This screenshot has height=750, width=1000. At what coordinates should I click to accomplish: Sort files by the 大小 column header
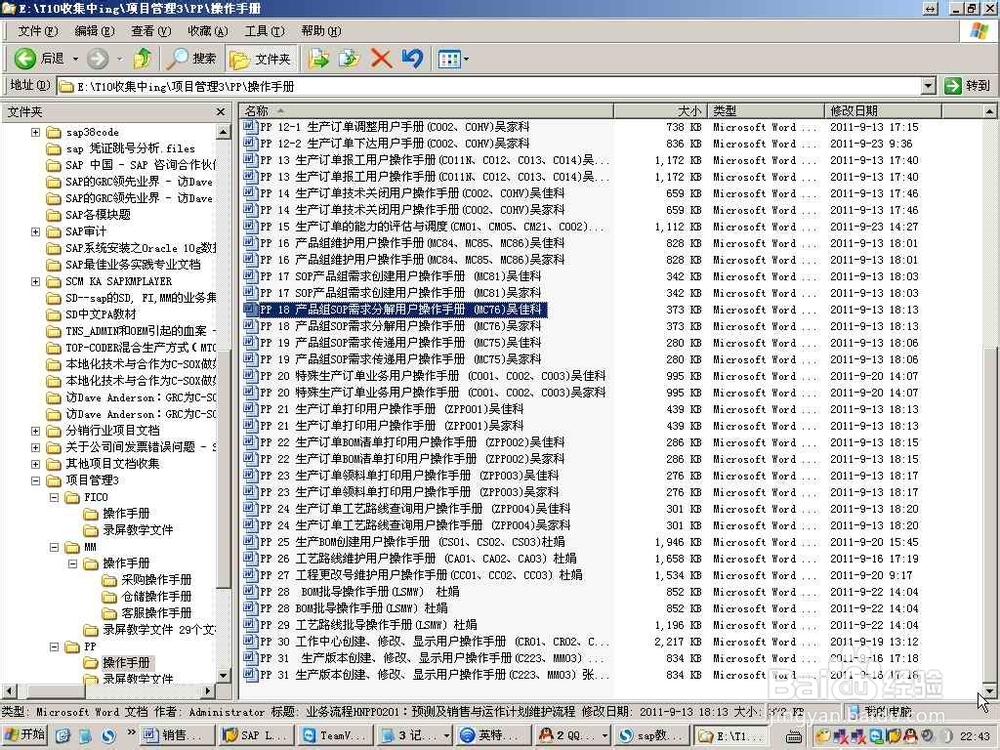pos(661,111)
